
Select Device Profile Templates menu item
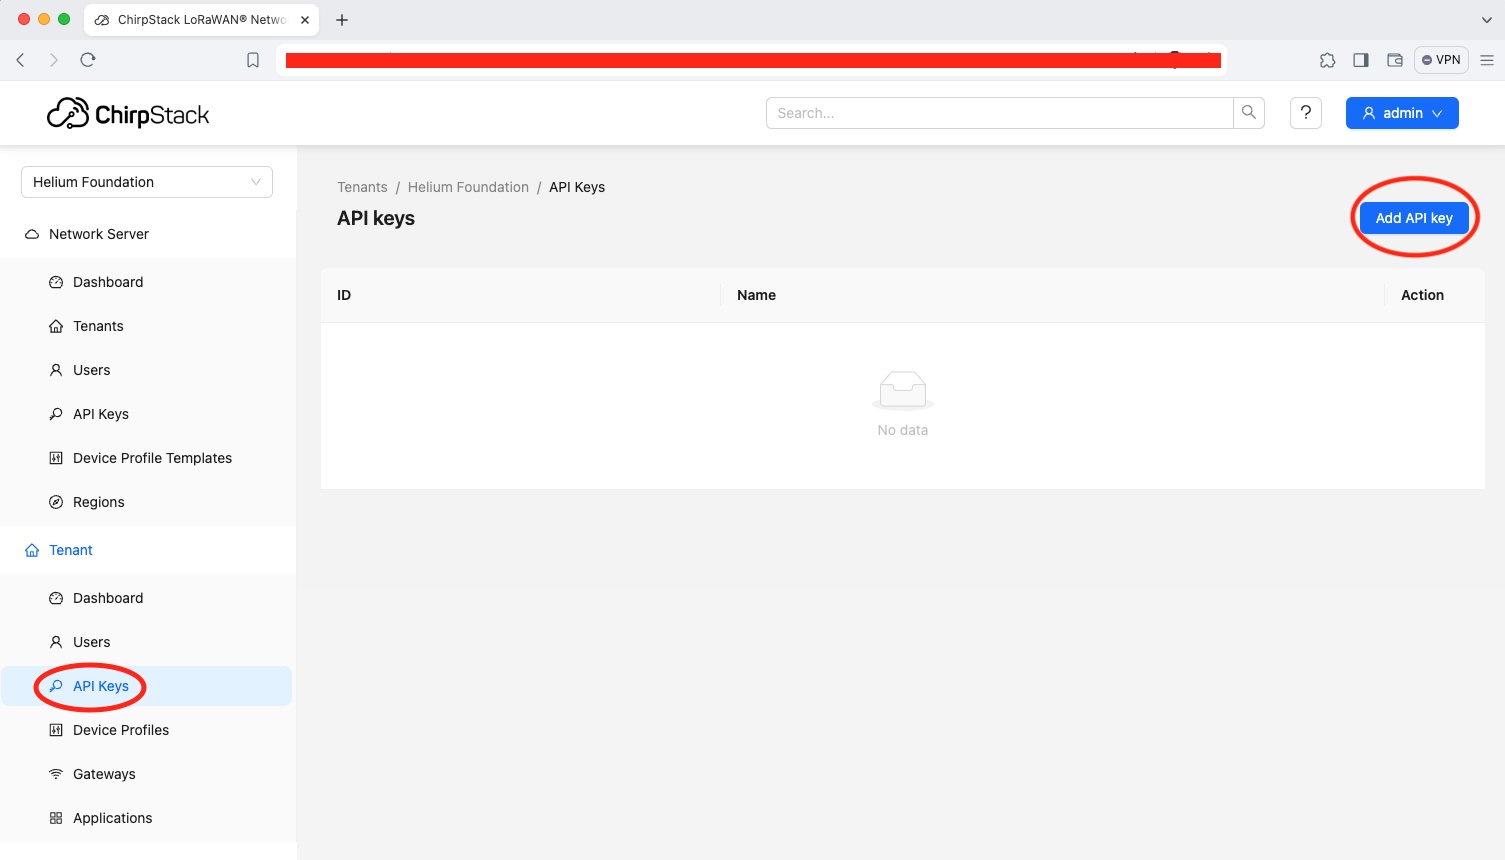[x=152, y=458]
